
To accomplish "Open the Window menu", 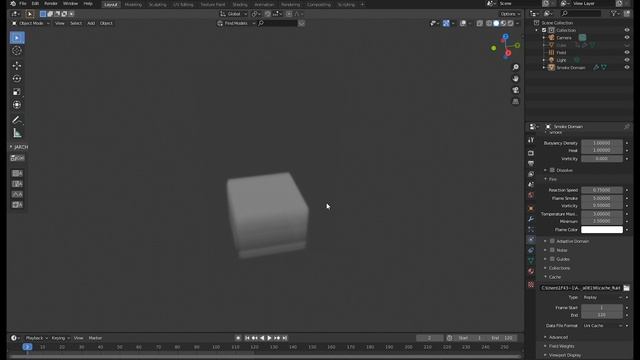I will pyautogui.click(x=70, y=4).
